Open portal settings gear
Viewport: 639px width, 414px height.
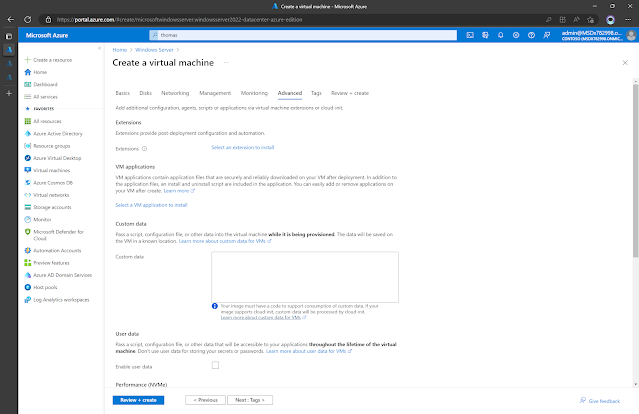[516, 35]
